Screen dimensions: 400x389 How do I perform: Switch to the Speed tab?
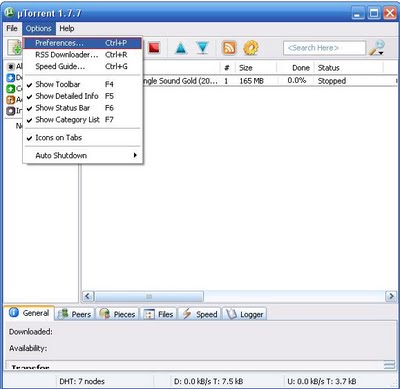(200, 314)
